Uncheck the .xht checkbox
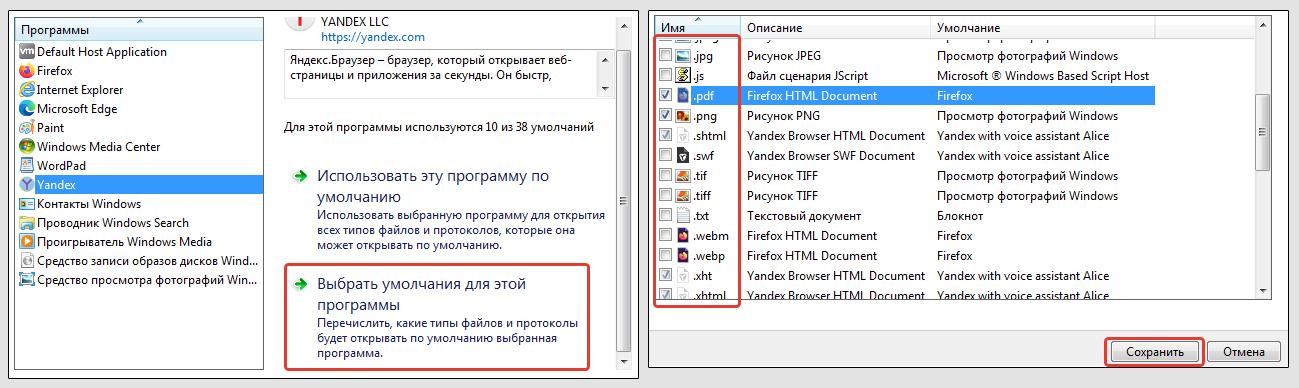Image resolution: width=1299 pixels, height=388 pixels. tap(665, 276)
